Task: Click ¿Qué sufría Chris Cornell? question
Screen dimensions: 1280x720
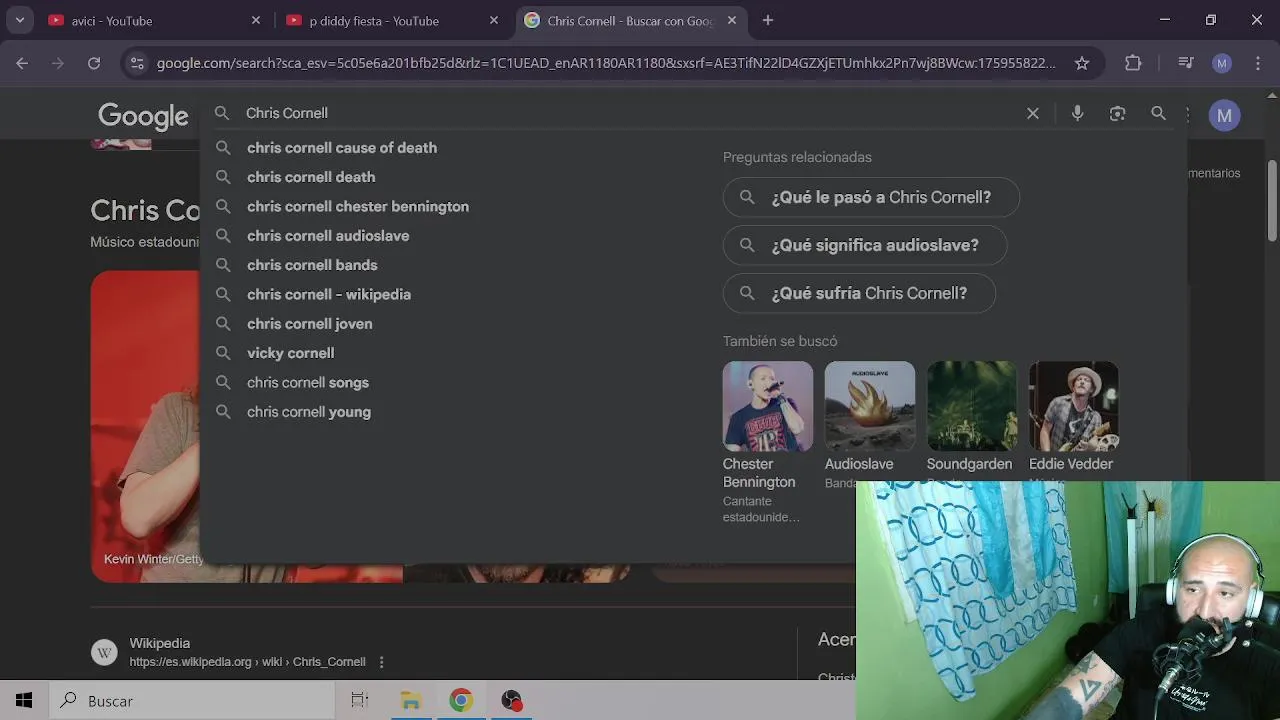Action: [x=859, y=293]
